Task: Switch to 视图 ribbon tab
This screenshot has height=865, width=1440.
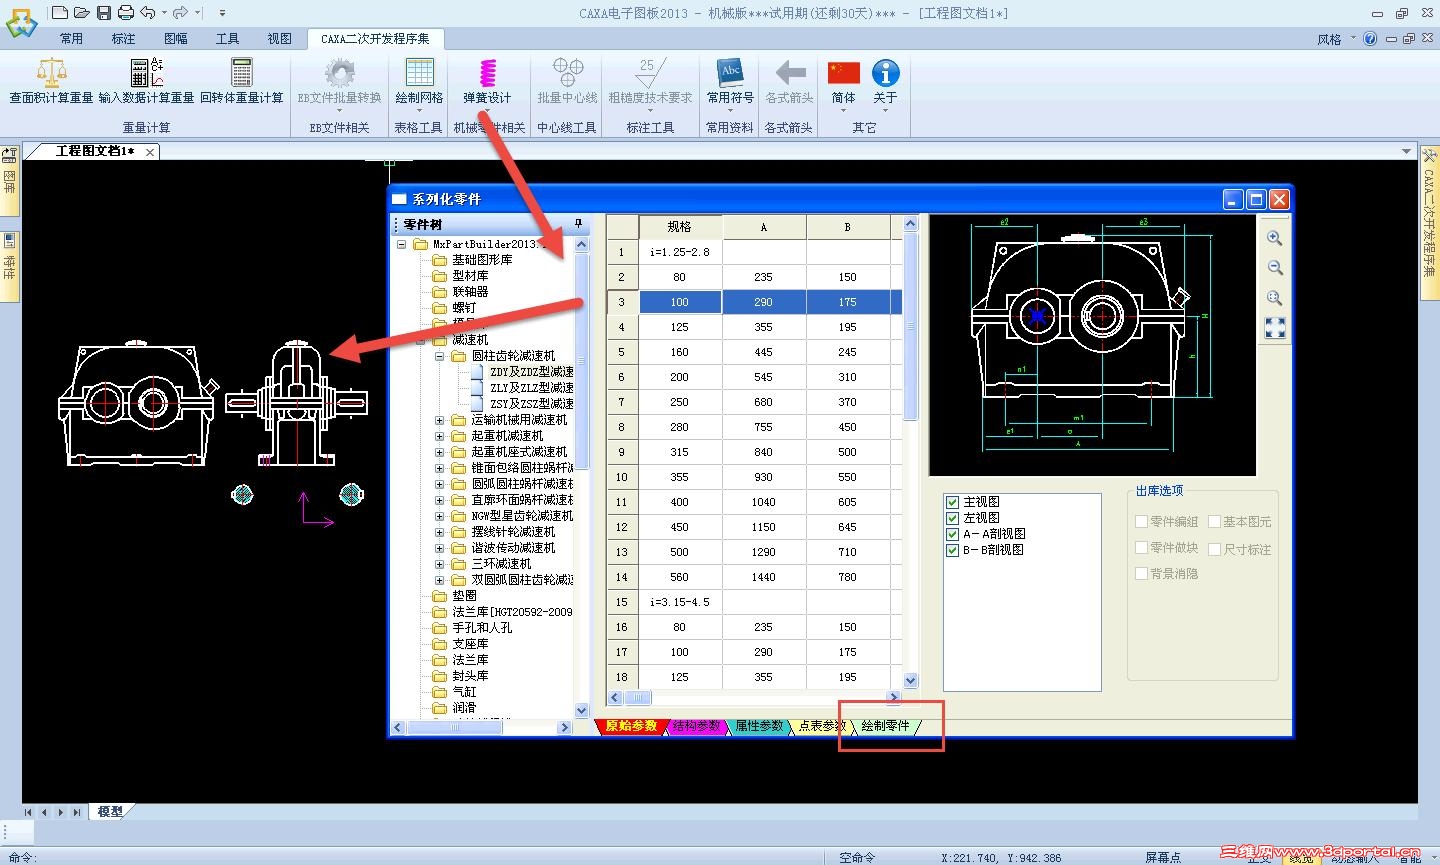Action: [x=279, y=39]
